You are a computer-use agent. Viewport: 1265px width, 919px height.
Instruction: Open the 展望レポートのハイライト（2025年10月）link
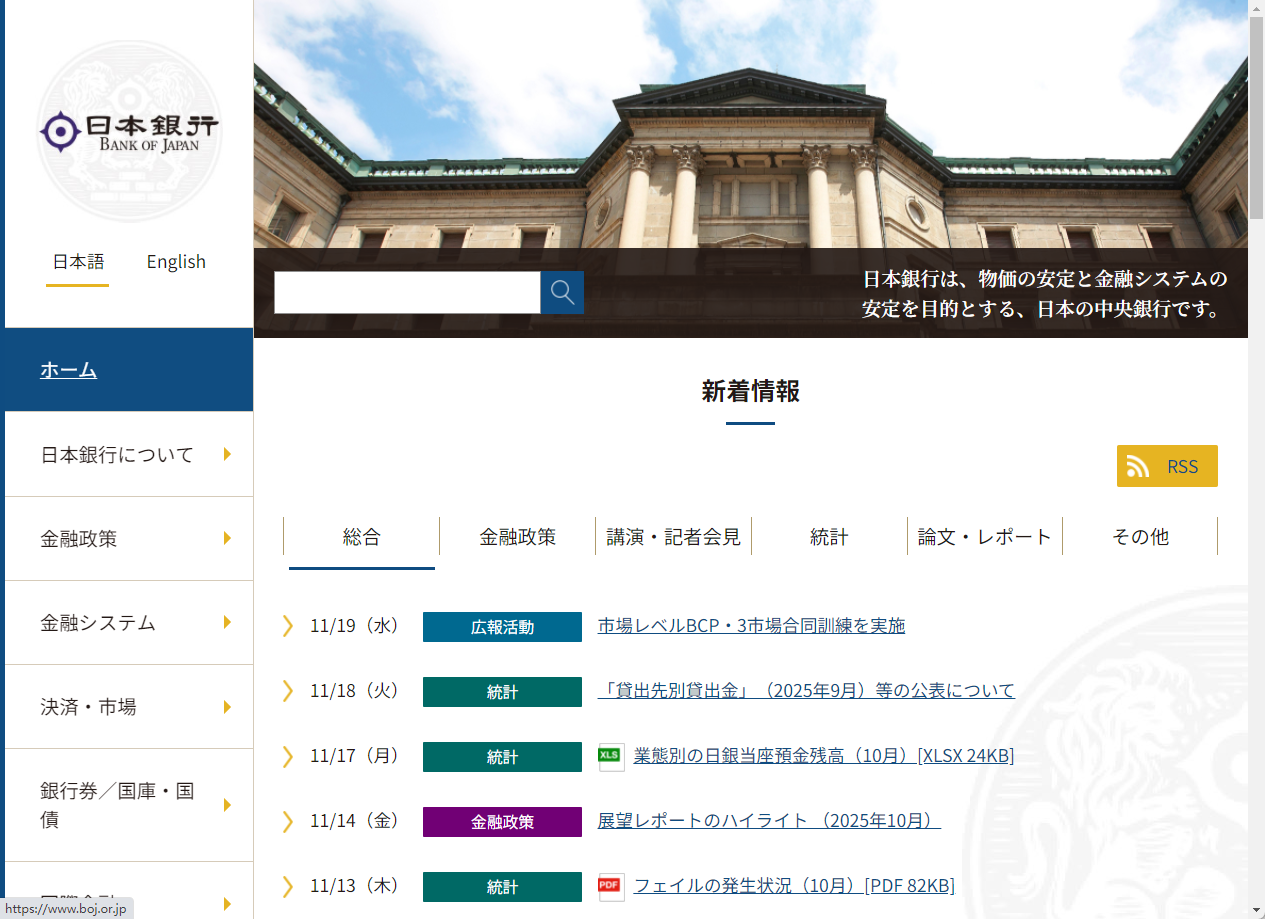(x=767, y=820)
